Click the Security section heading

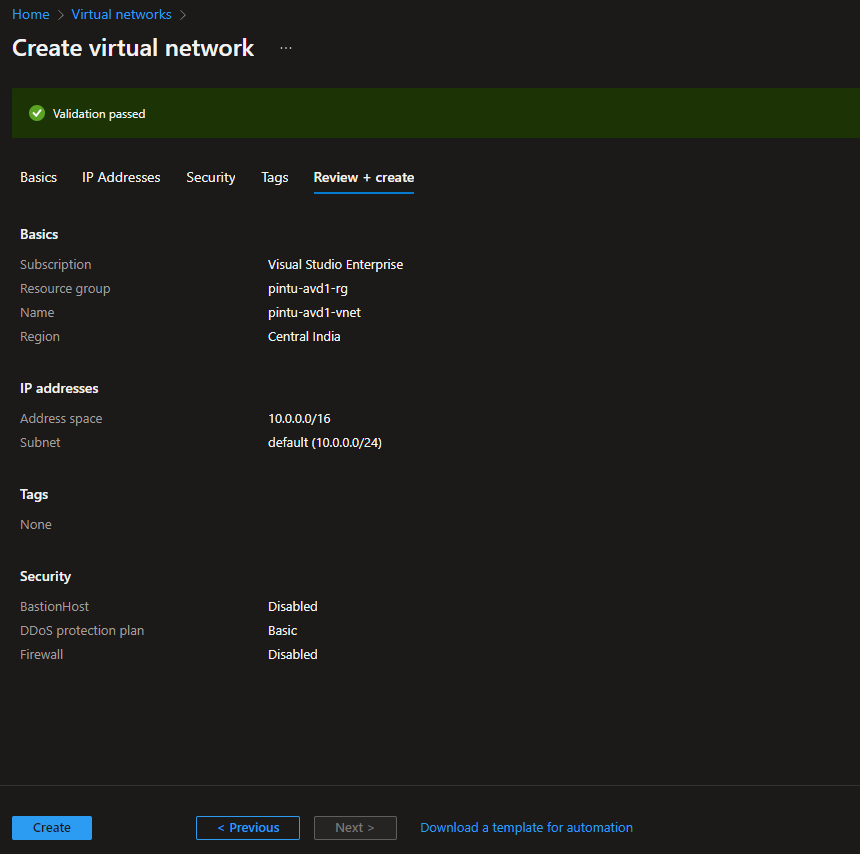[46, 576]
